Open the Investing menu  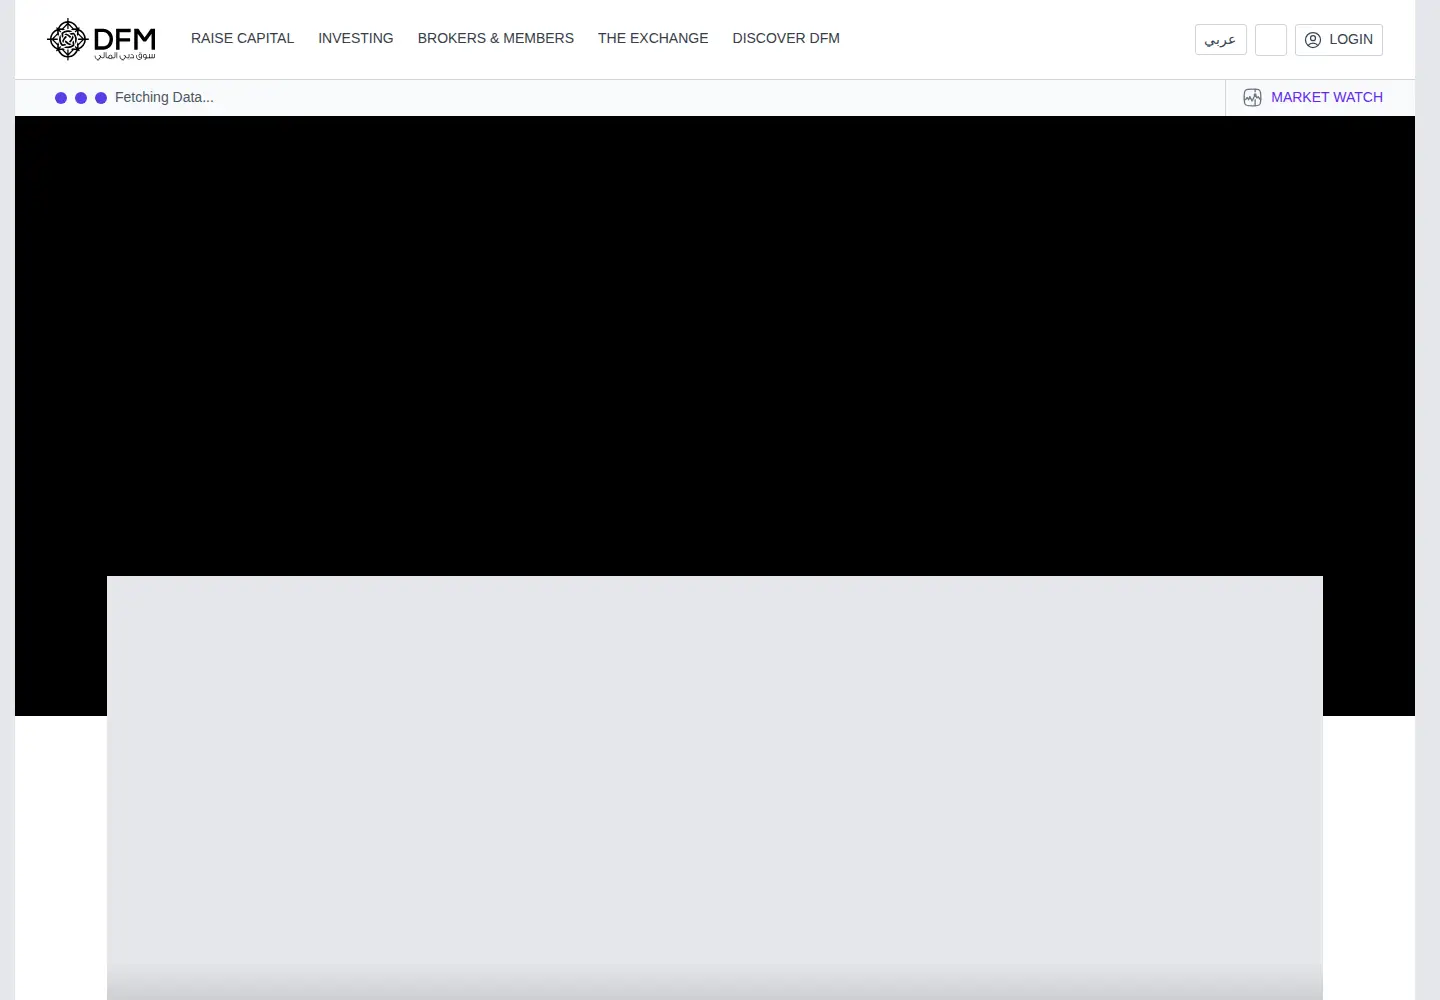tap(355, 38)
